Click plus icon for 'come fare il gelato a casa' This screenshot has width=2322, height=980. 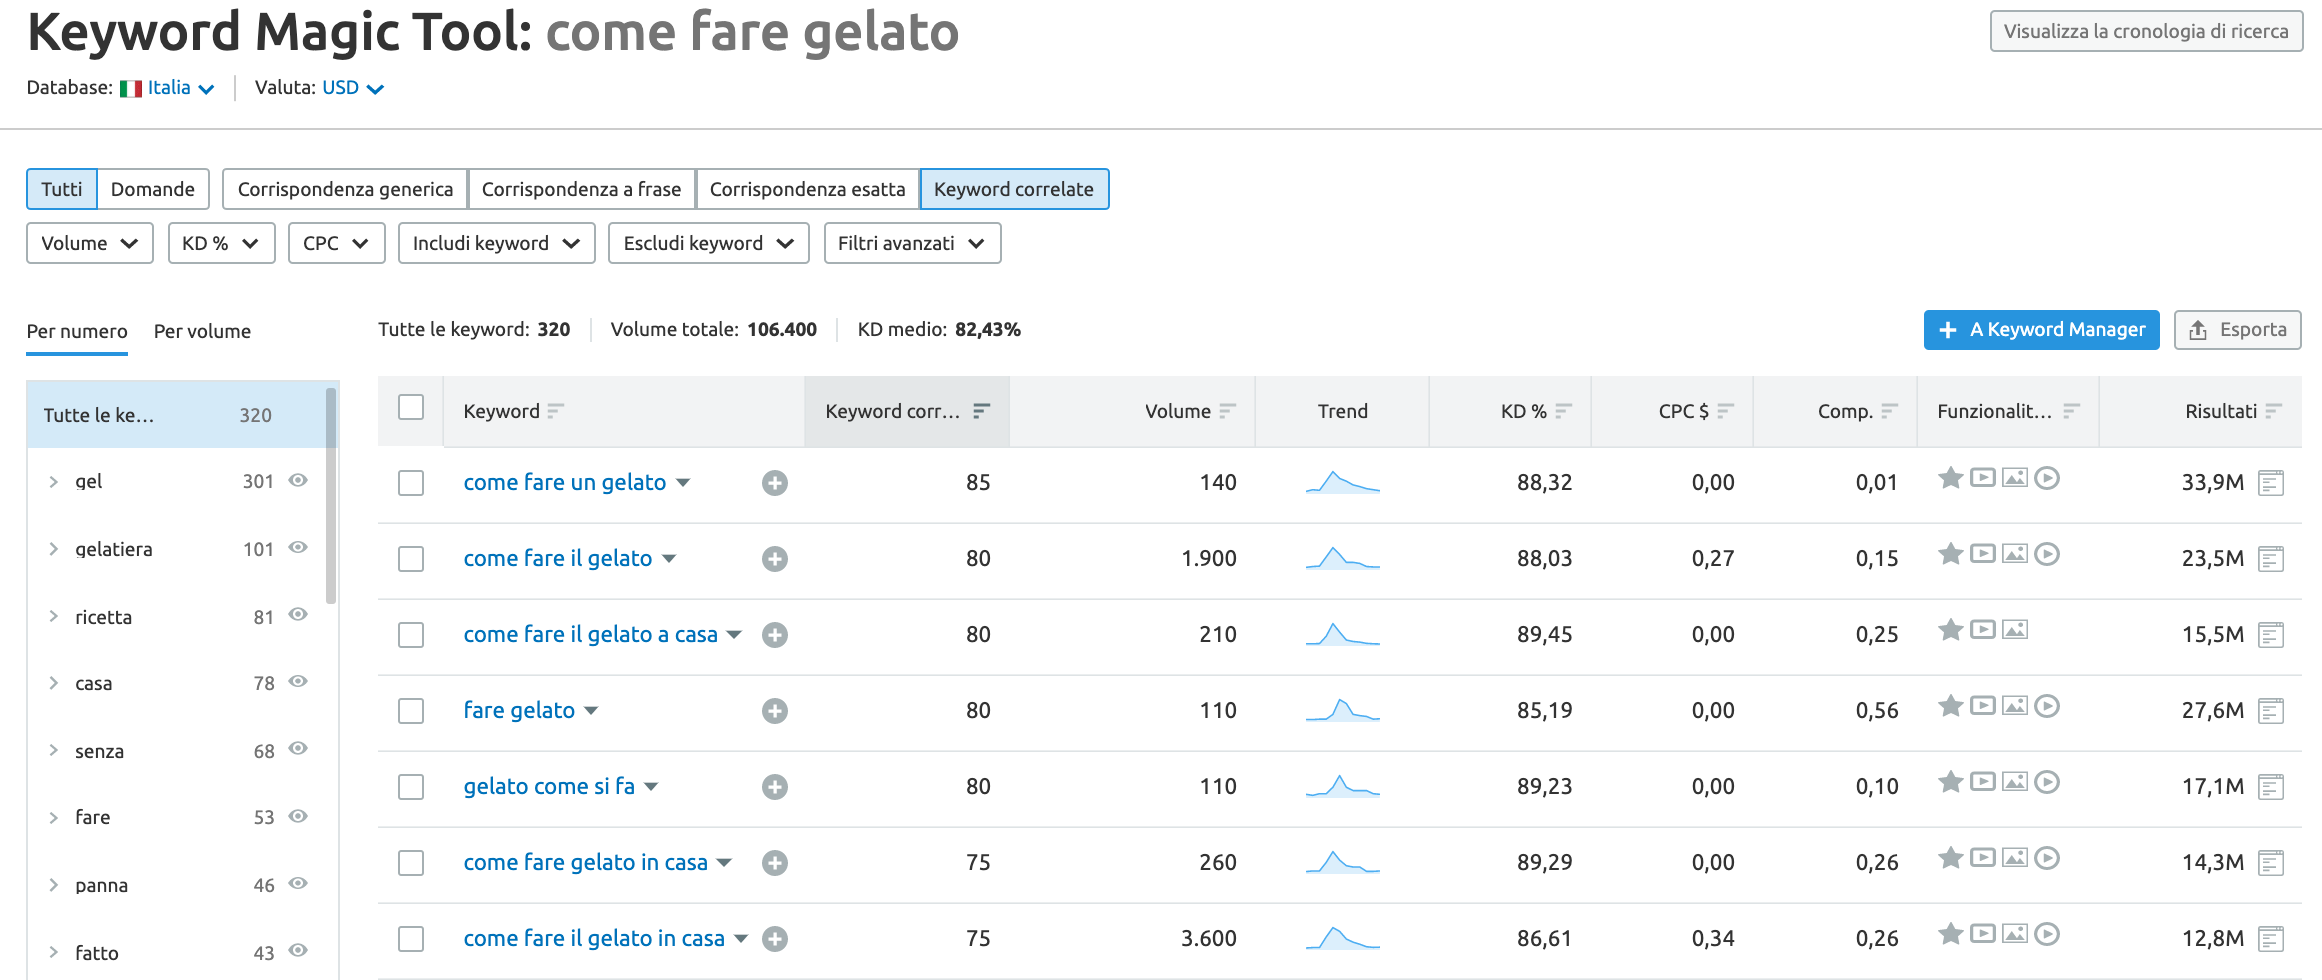tap(774, 635)
